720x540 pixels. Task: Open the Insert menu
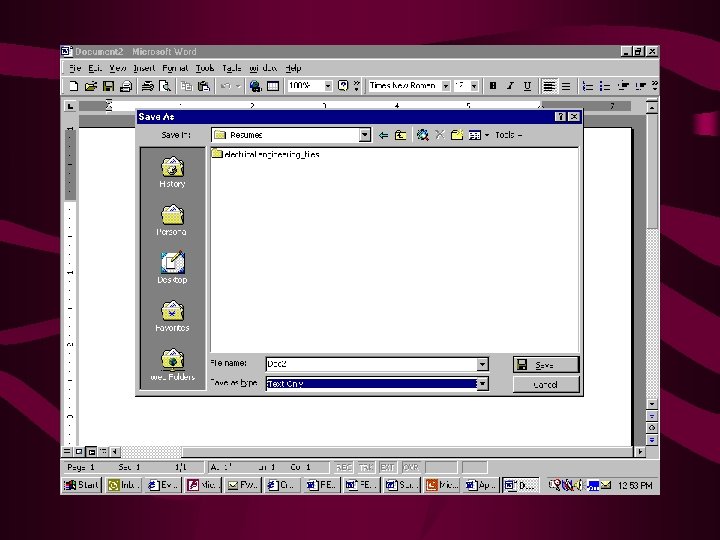(x=144, y=68)
